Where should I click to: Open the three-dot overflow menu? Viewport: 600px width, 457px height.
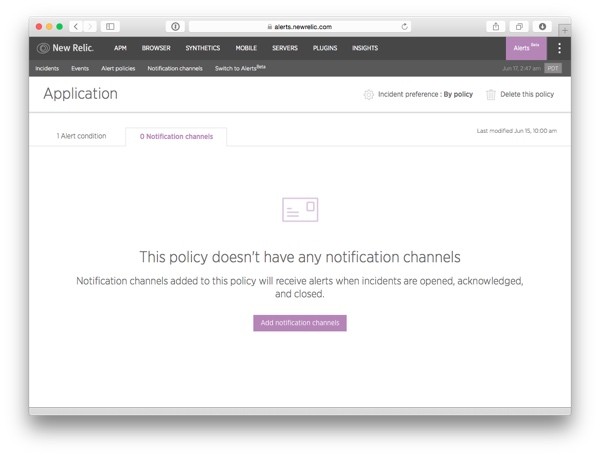[x=559, y=48]
